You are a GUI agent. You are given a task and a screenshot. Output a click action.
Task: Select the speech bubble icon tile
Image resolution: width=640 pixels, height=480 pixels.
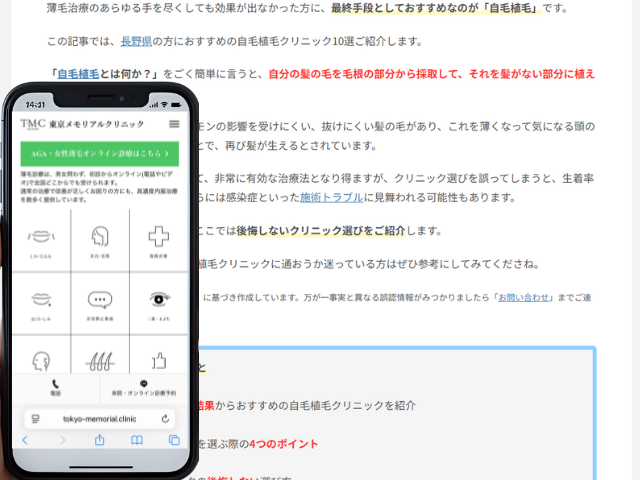click(99, 302)
